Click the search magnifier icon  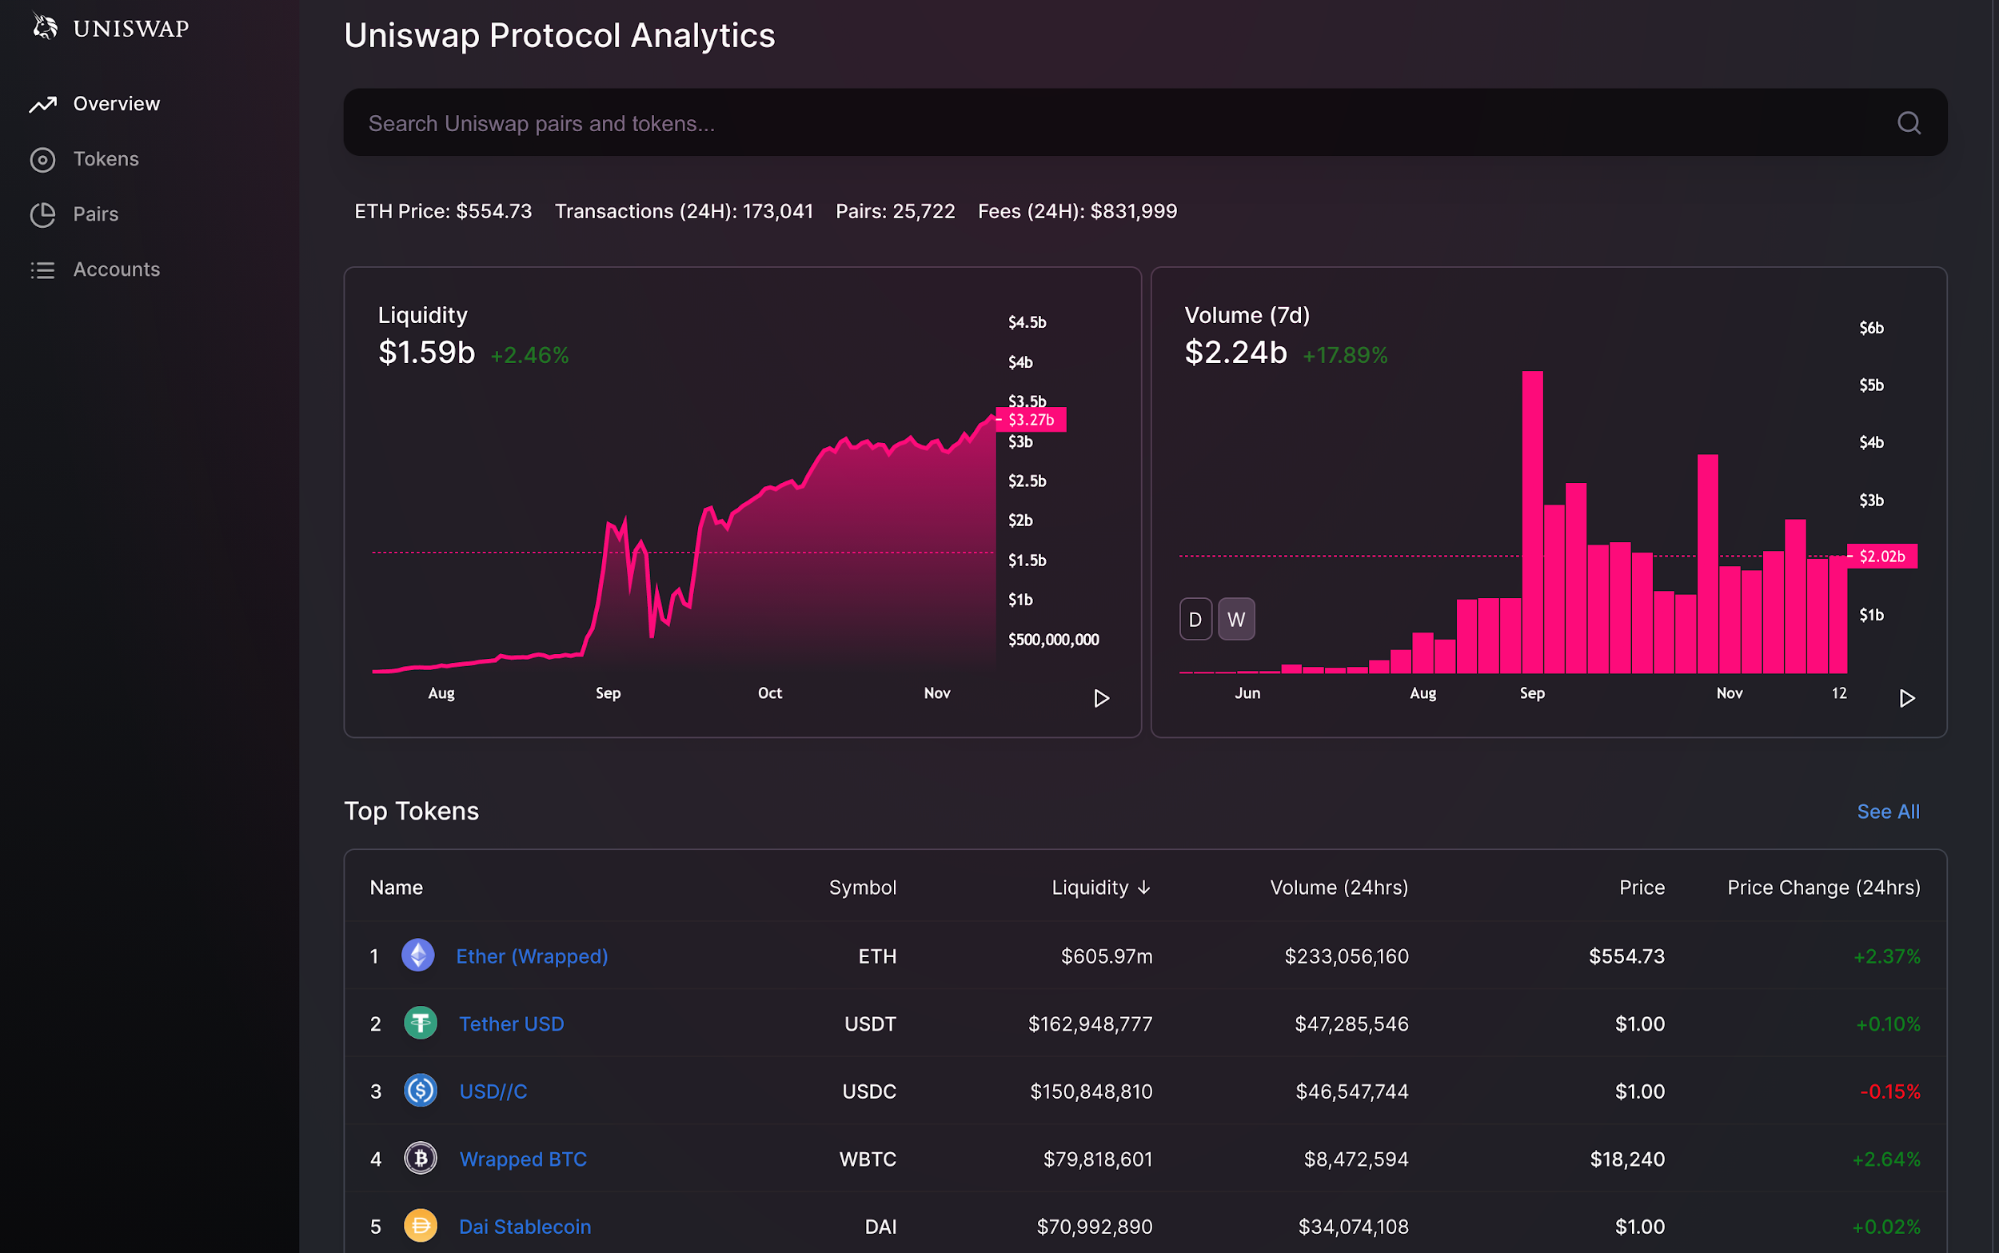click(1909, 123)
